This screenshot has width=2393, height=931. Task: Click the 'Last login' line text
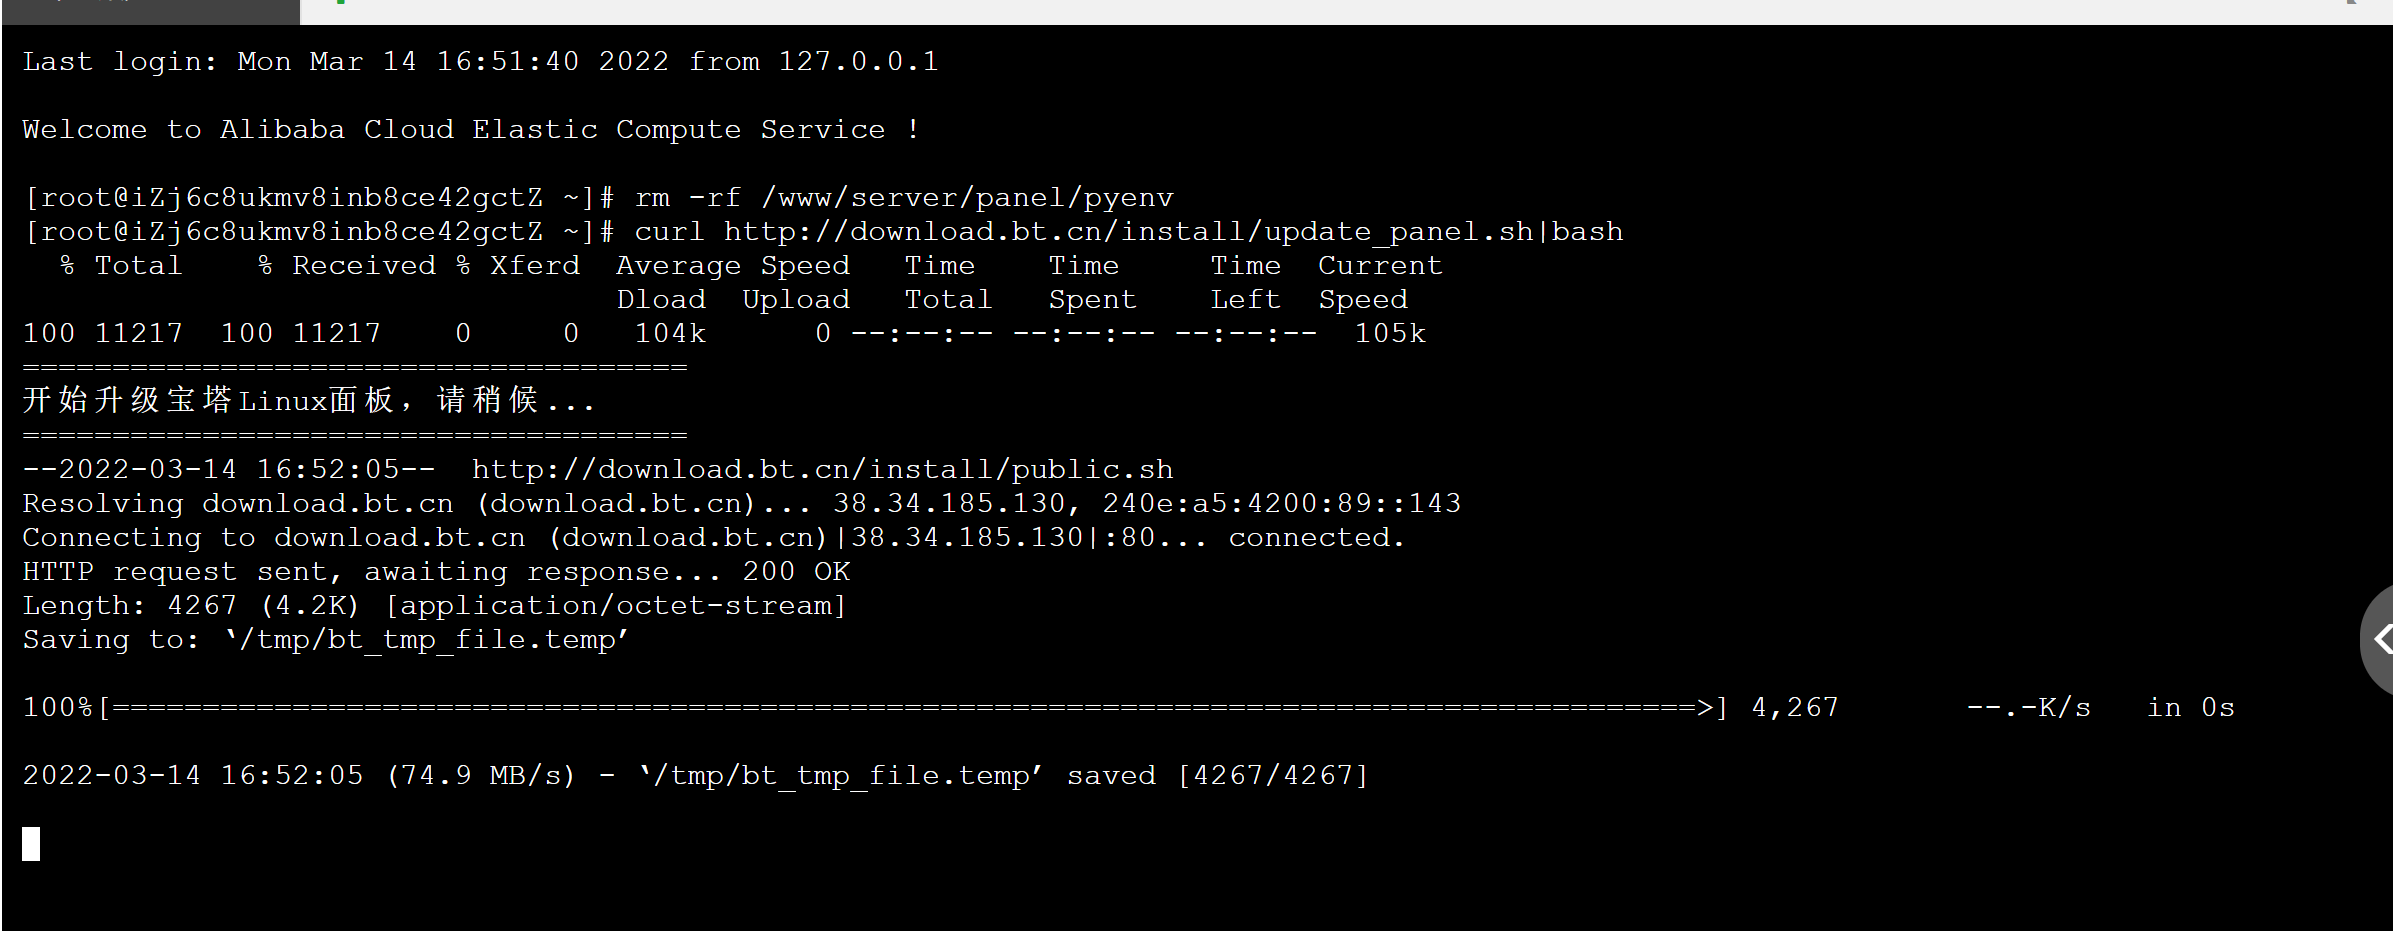[x=480, y=61]
